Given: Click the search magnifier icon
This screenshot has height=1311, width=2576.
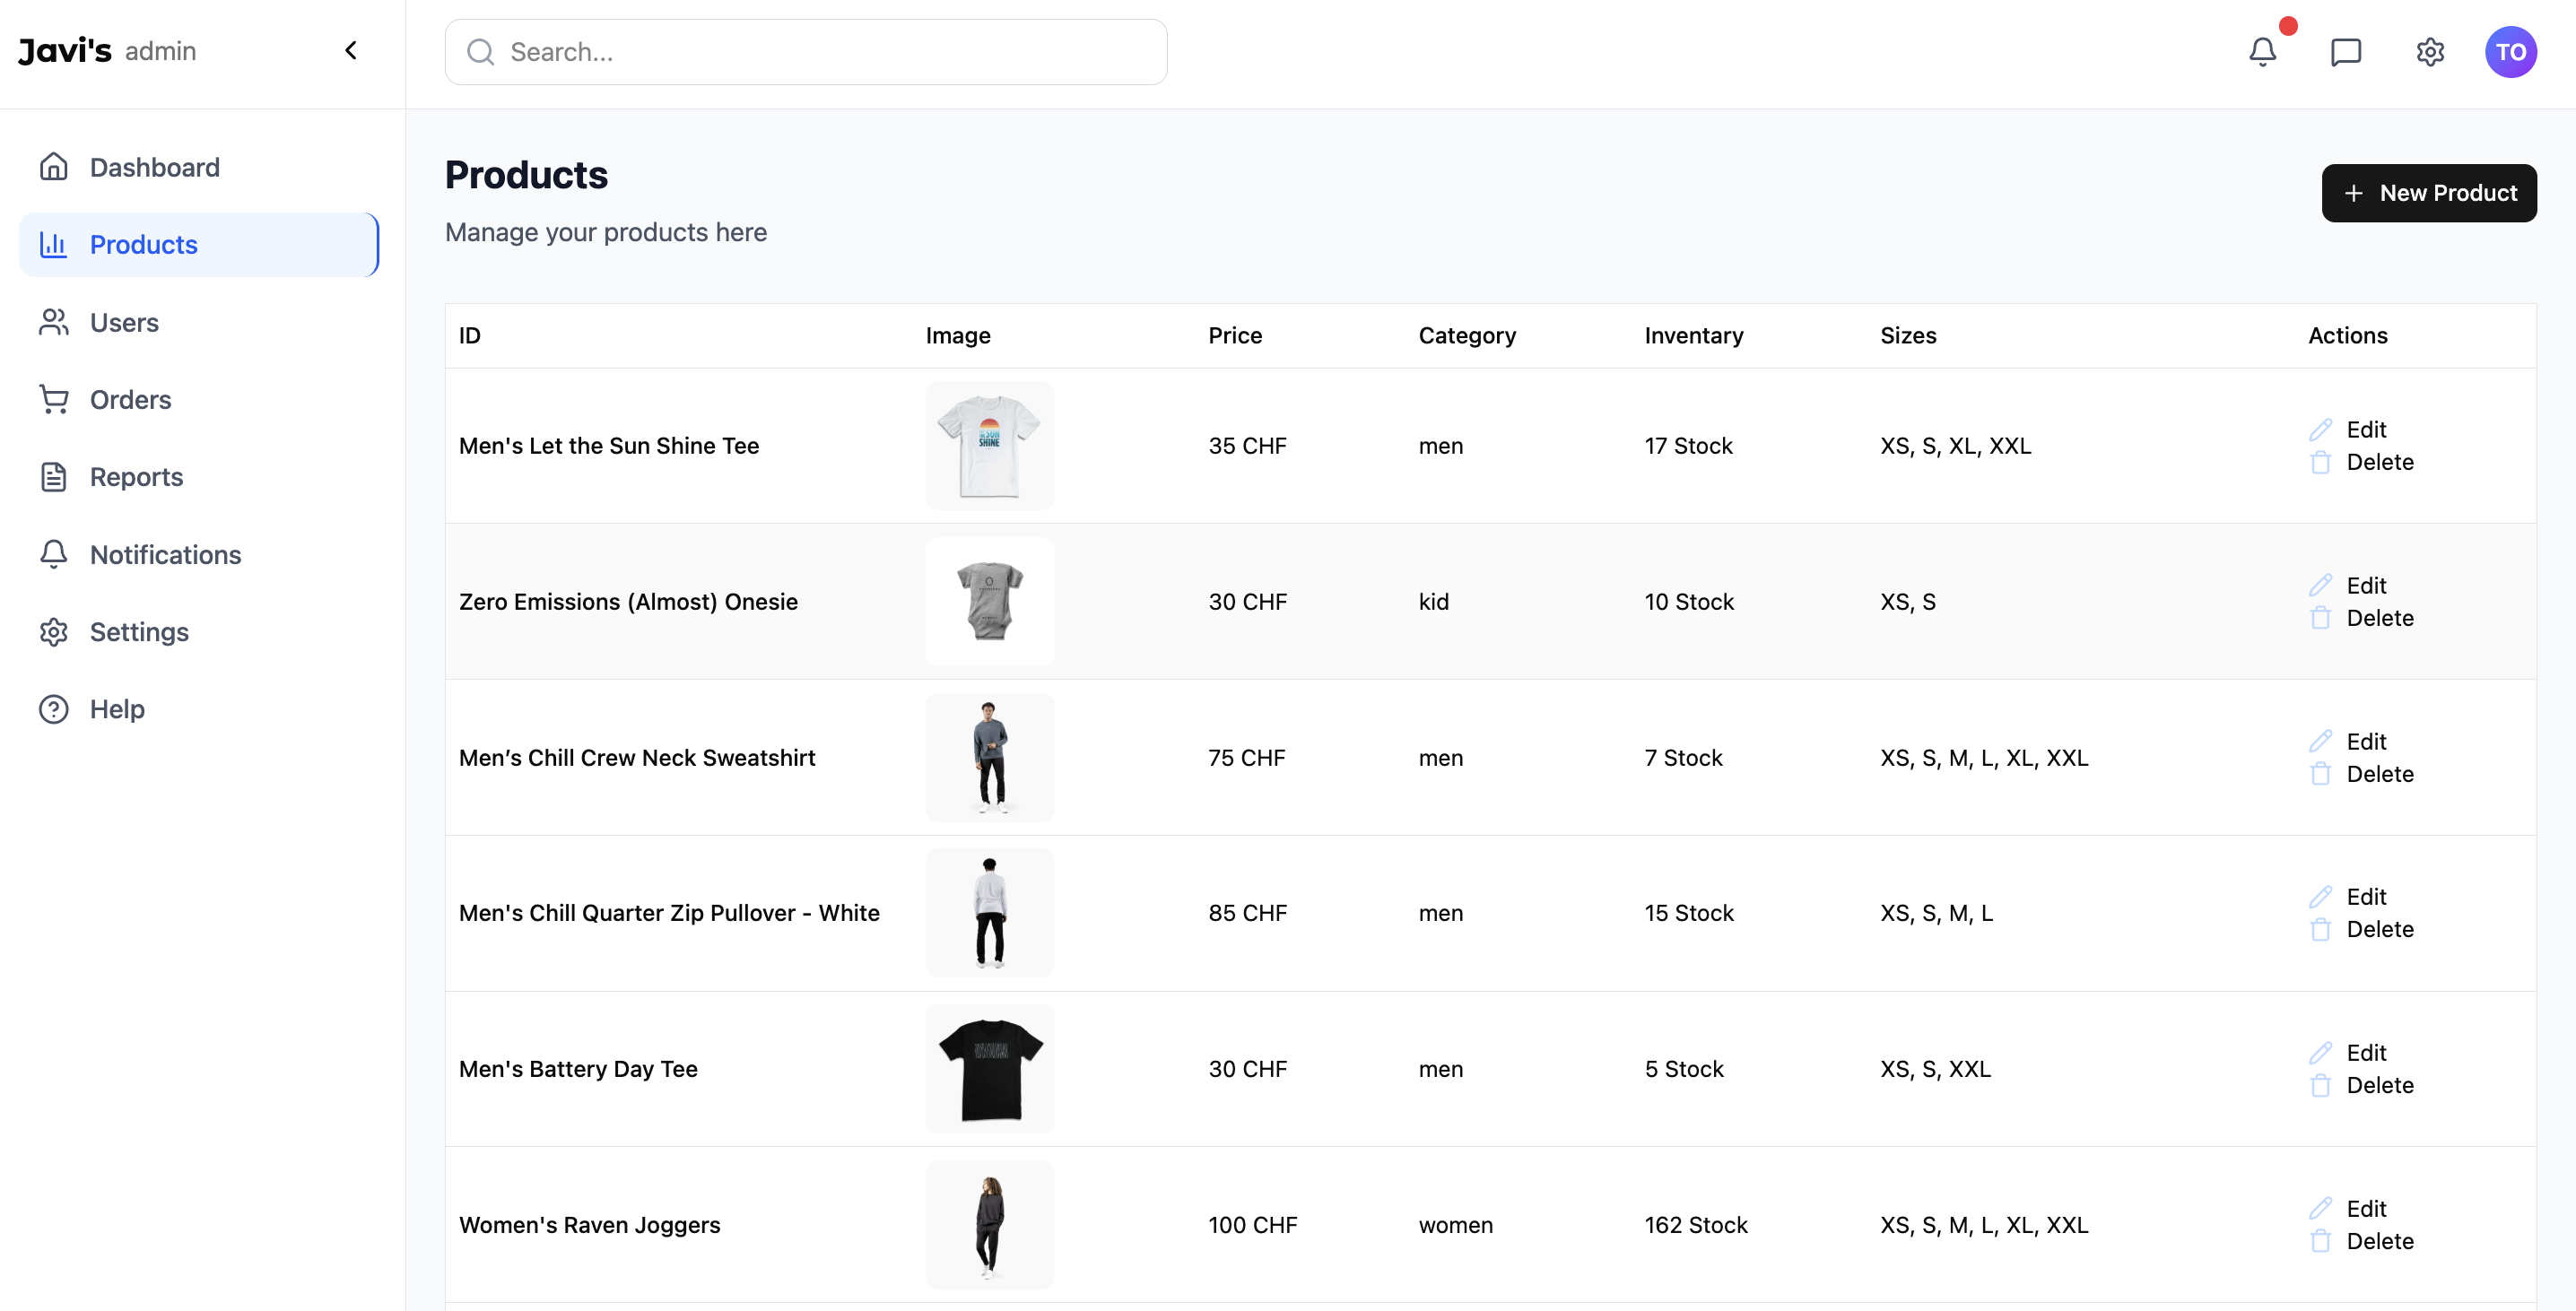Looking at the screenshot, I should (481, 52).
